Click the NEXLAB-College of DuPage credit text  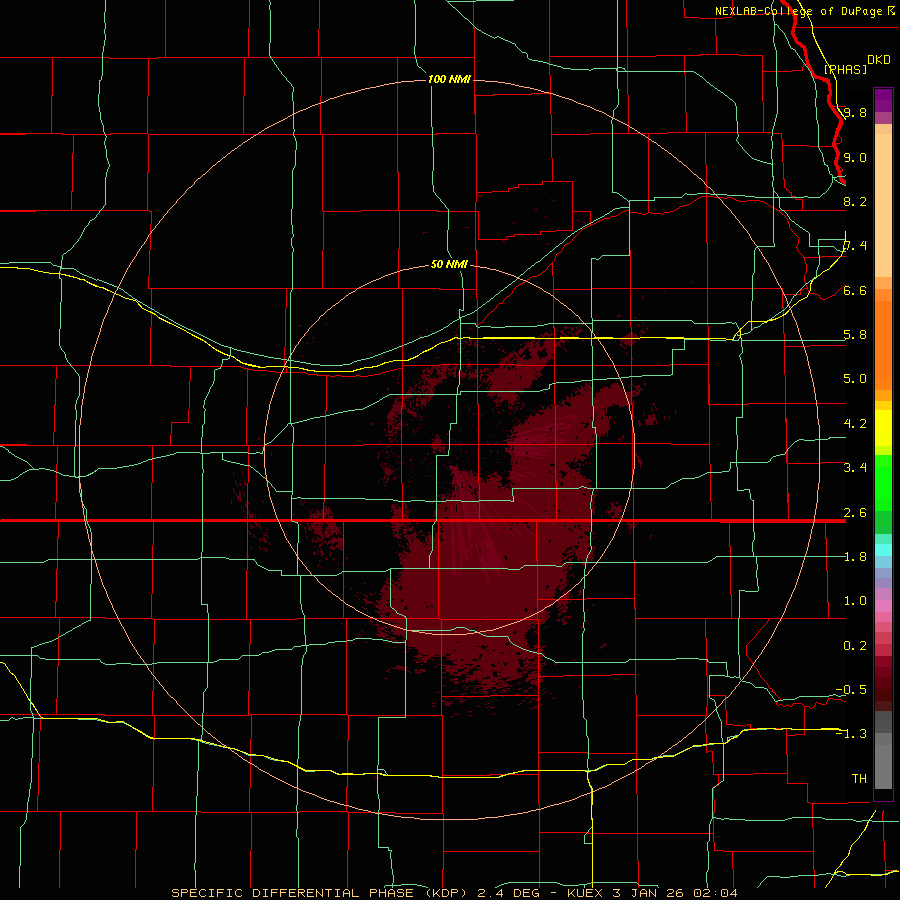pos(798,11)
